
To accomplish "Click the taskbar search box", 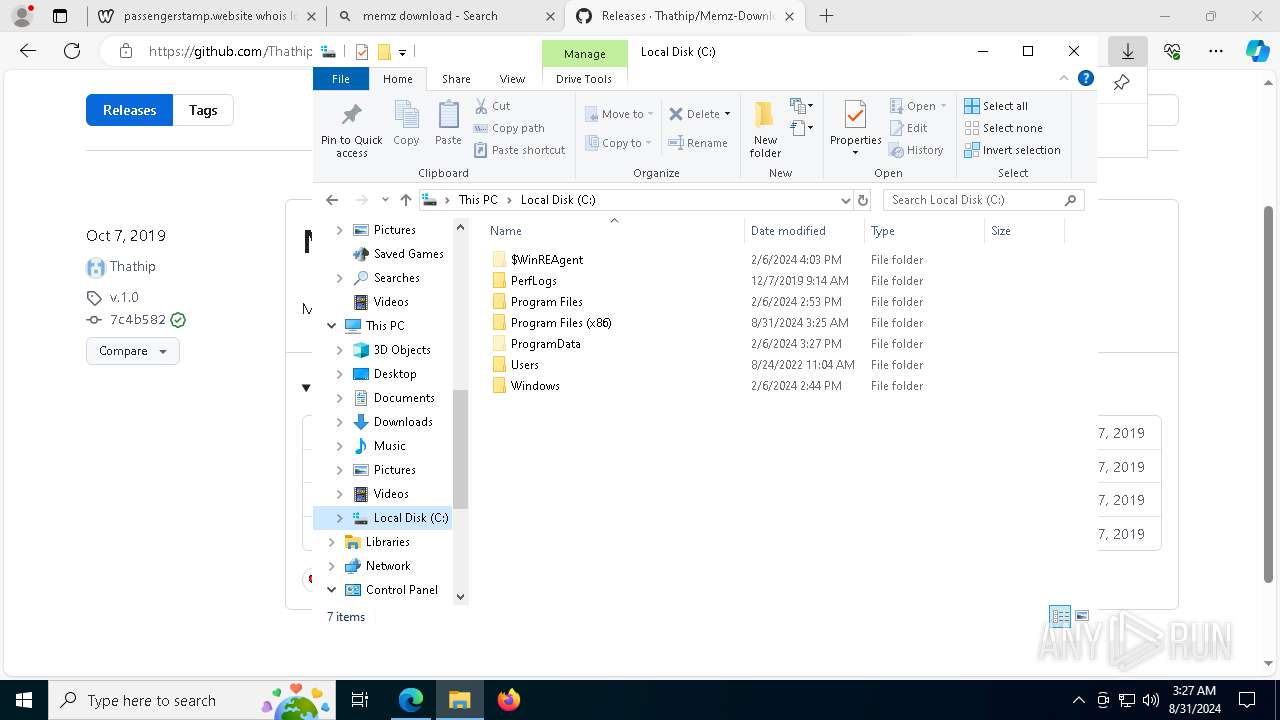I will 192,700.
